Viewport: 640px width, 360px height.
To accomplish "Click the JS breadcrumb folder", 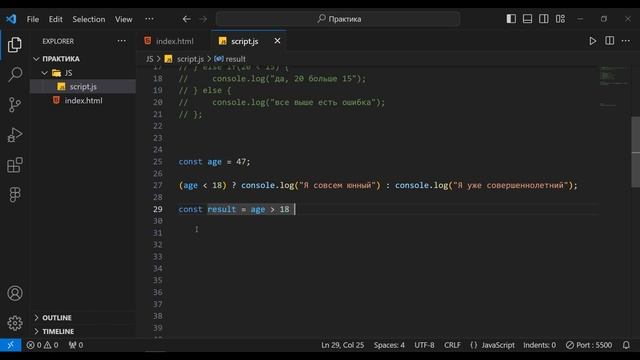I will (x=149, y=59).
